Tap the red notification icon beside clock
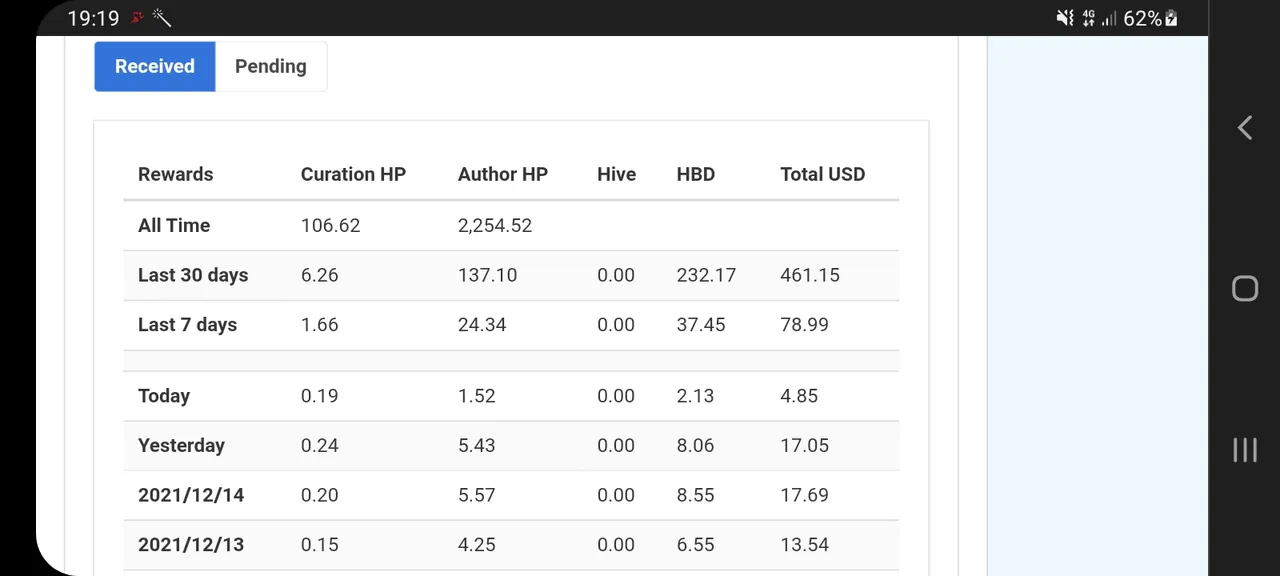The height and width of the screenshot is (576, 1280). (138, 18)
